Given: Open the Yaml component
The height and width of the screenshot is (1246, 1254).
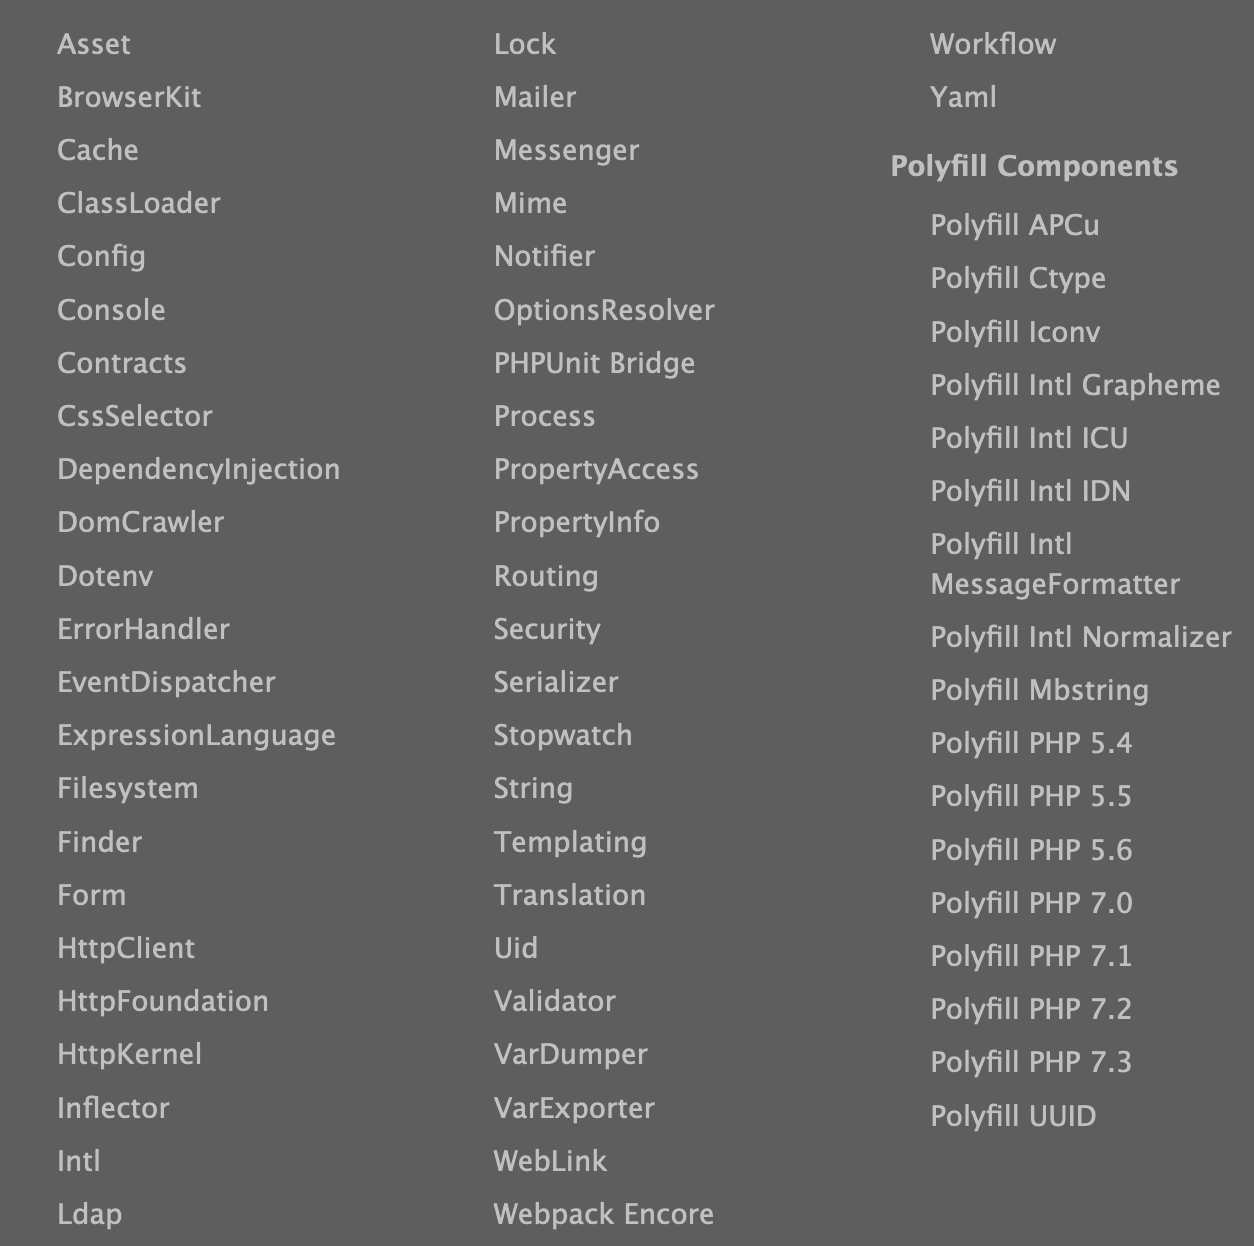Looking at the screenshot, I should click(962, 97).
